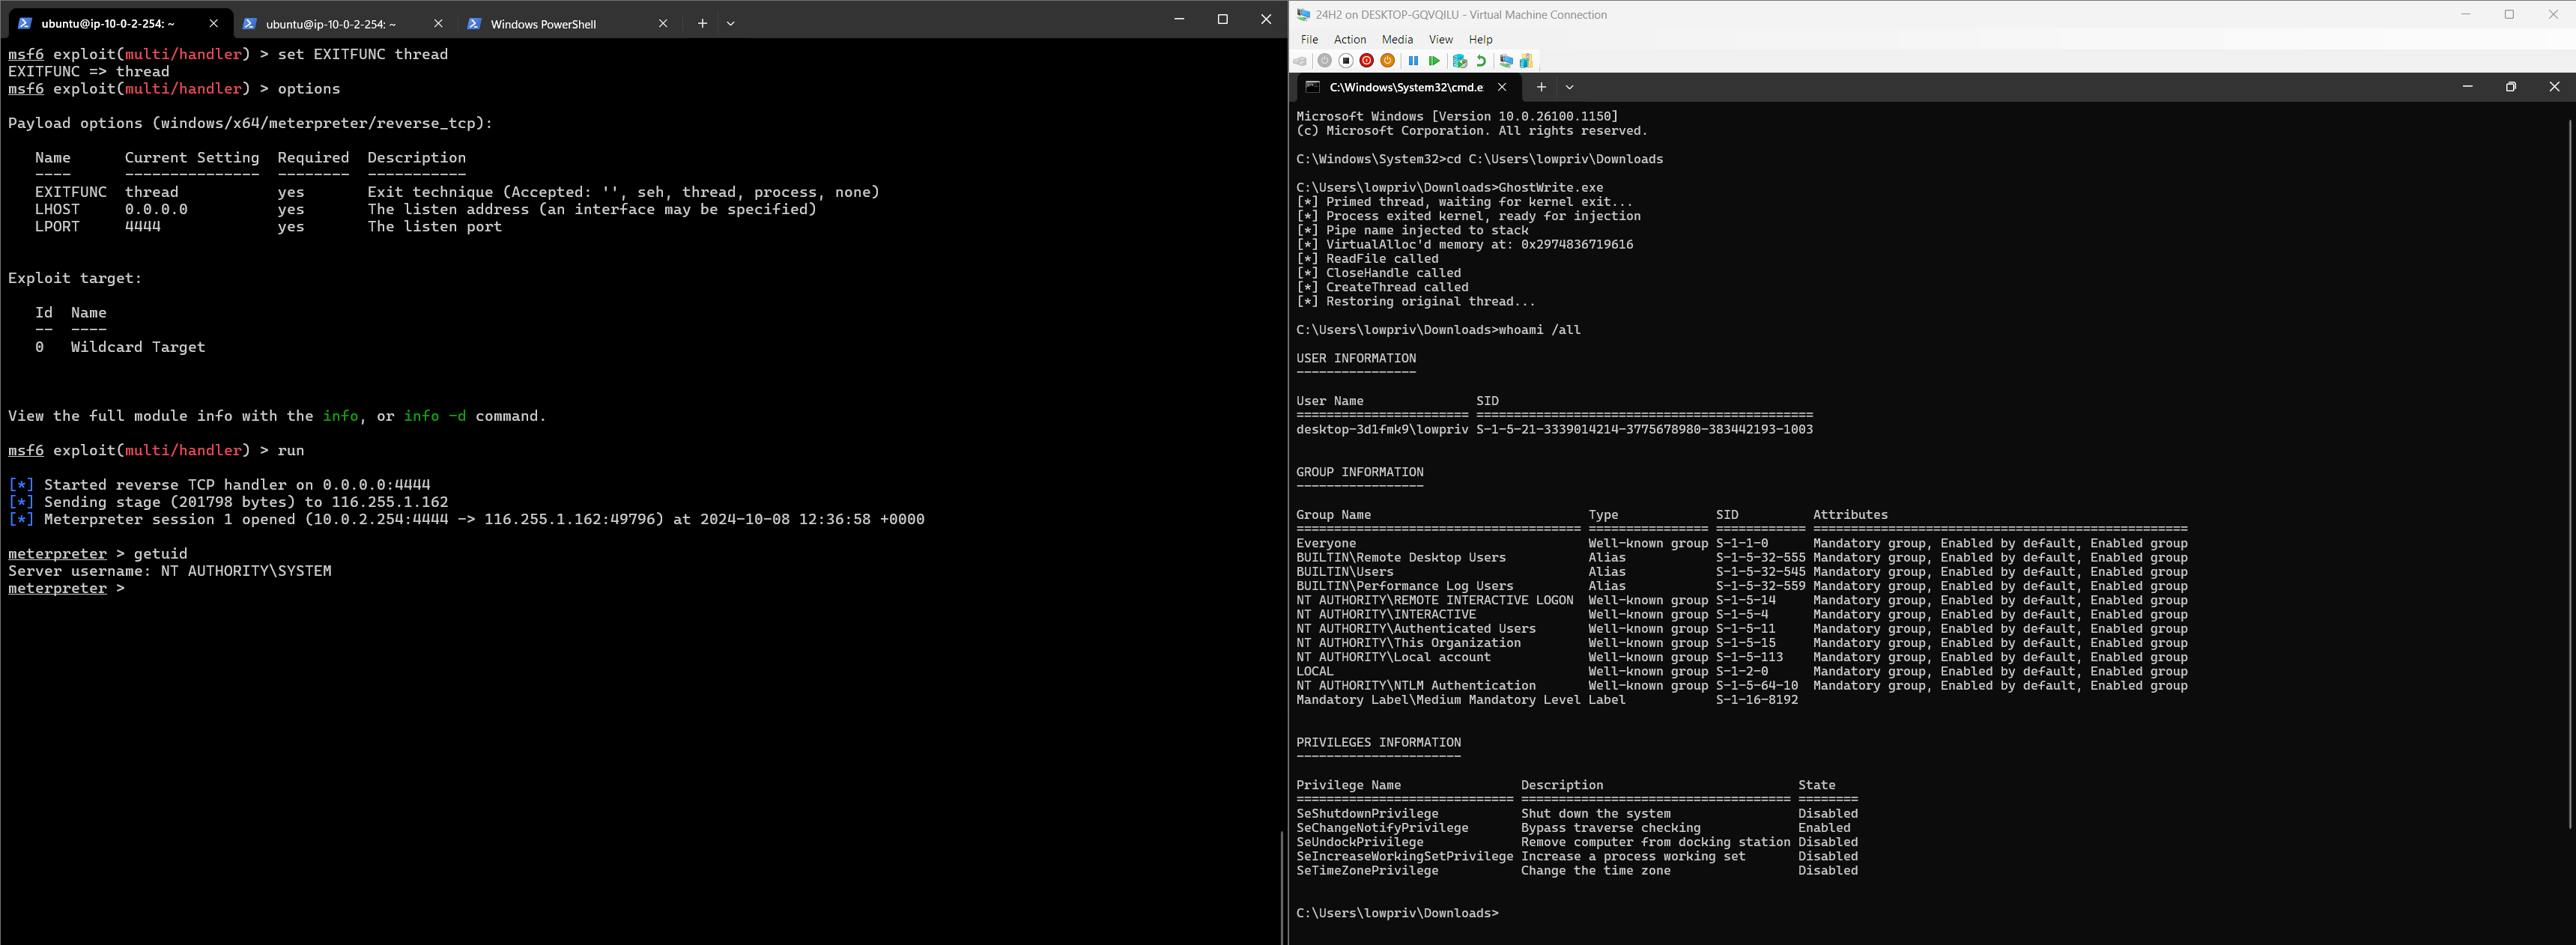The height and width of the screenshot is (945, 2576).
Task: Reset VM using green play icon
Action: click(1434, 61)
